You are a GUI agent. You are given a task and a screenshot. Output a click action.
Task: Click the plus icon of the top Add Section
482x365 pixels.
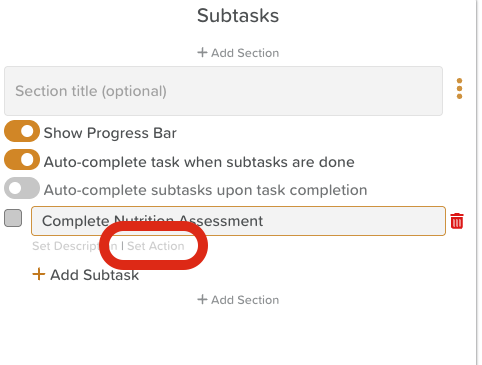pyautogui.click(x=202, y=52)
